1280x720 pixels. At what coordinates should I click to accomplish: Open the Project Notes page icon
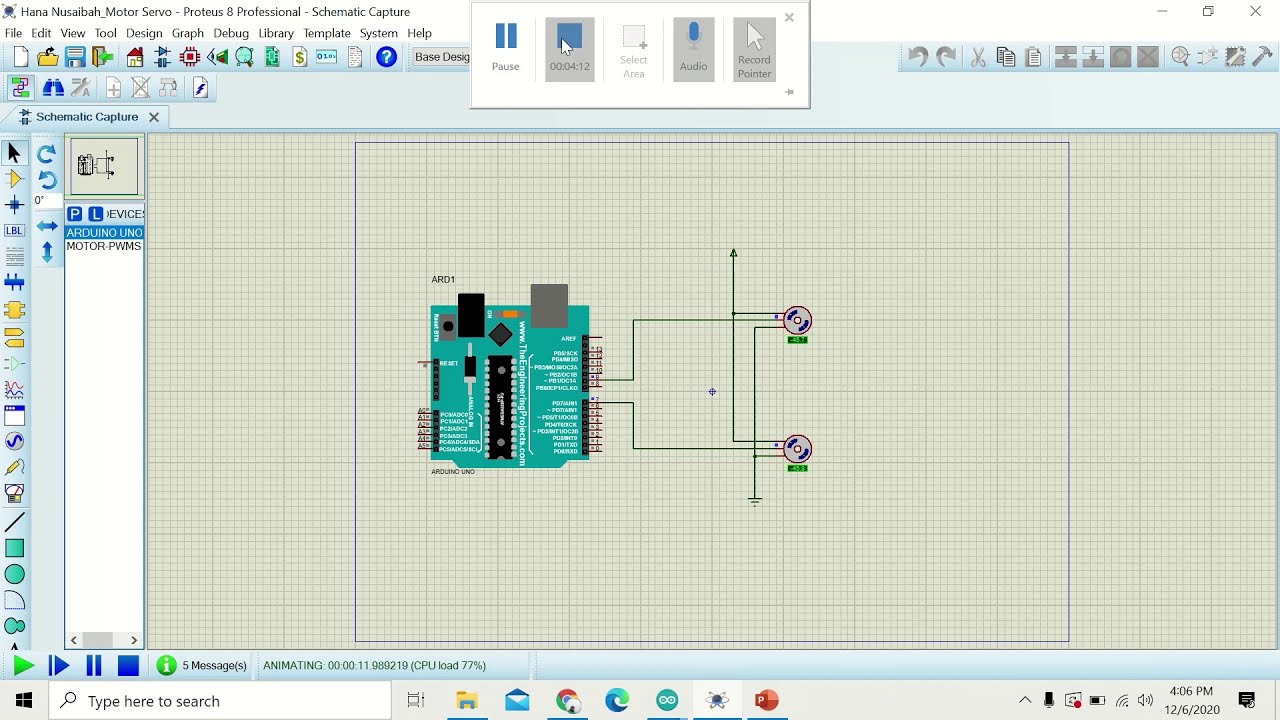coord(355,57)
